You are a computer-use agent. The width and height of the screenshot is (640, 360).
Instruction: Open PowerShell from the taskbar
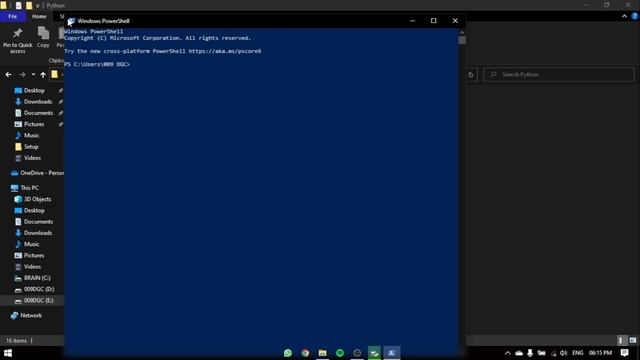[392, 353]
